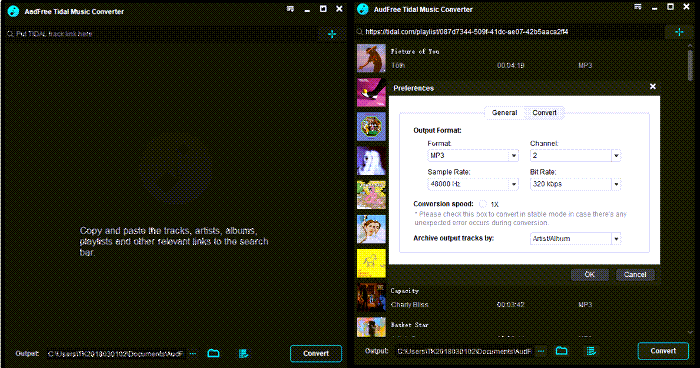The height and width of the screenshot is (368, 700).
Task: Click OK in Preferences dialog
Action: (590, 275)
